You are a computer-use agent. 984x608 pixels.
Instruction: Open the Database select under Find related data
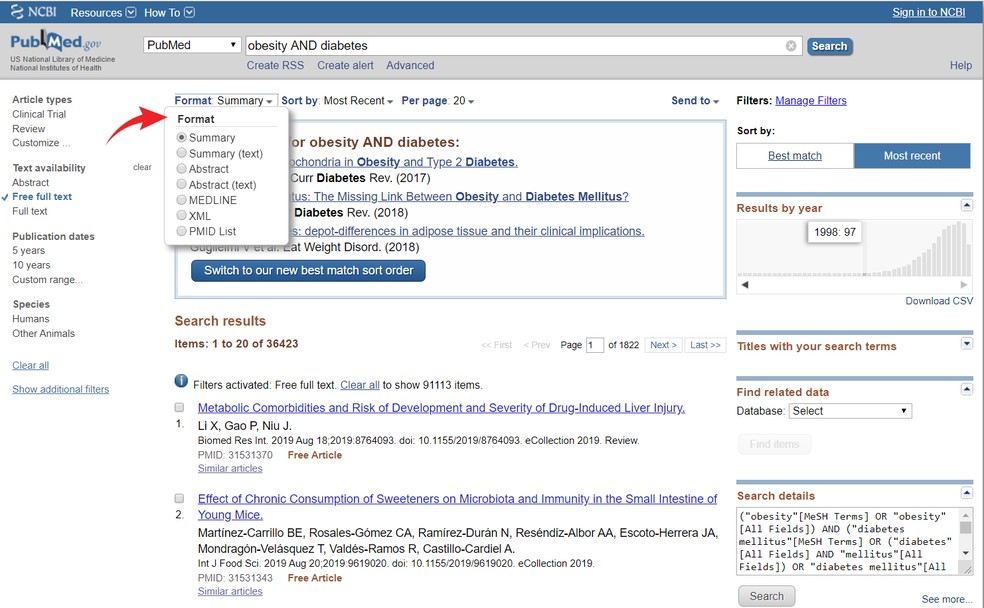(850, 410)
